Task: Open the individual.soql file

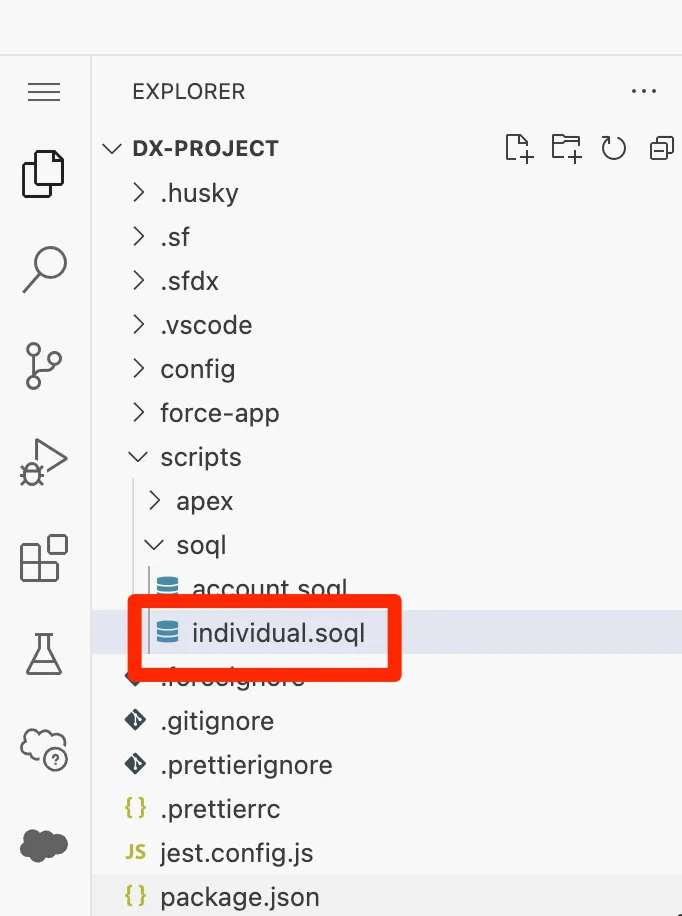Action: [278, 632]
